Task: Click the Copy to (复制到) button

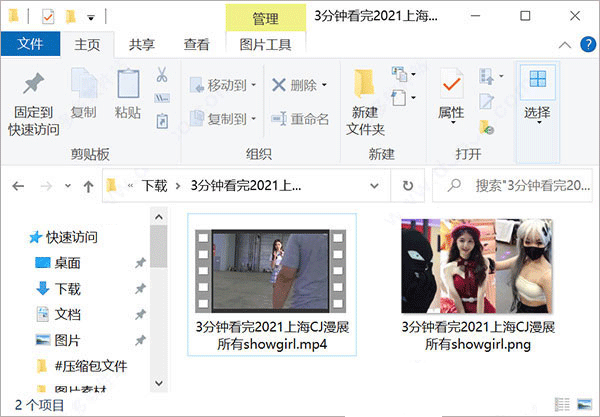Action: click(x=219, y=119)
